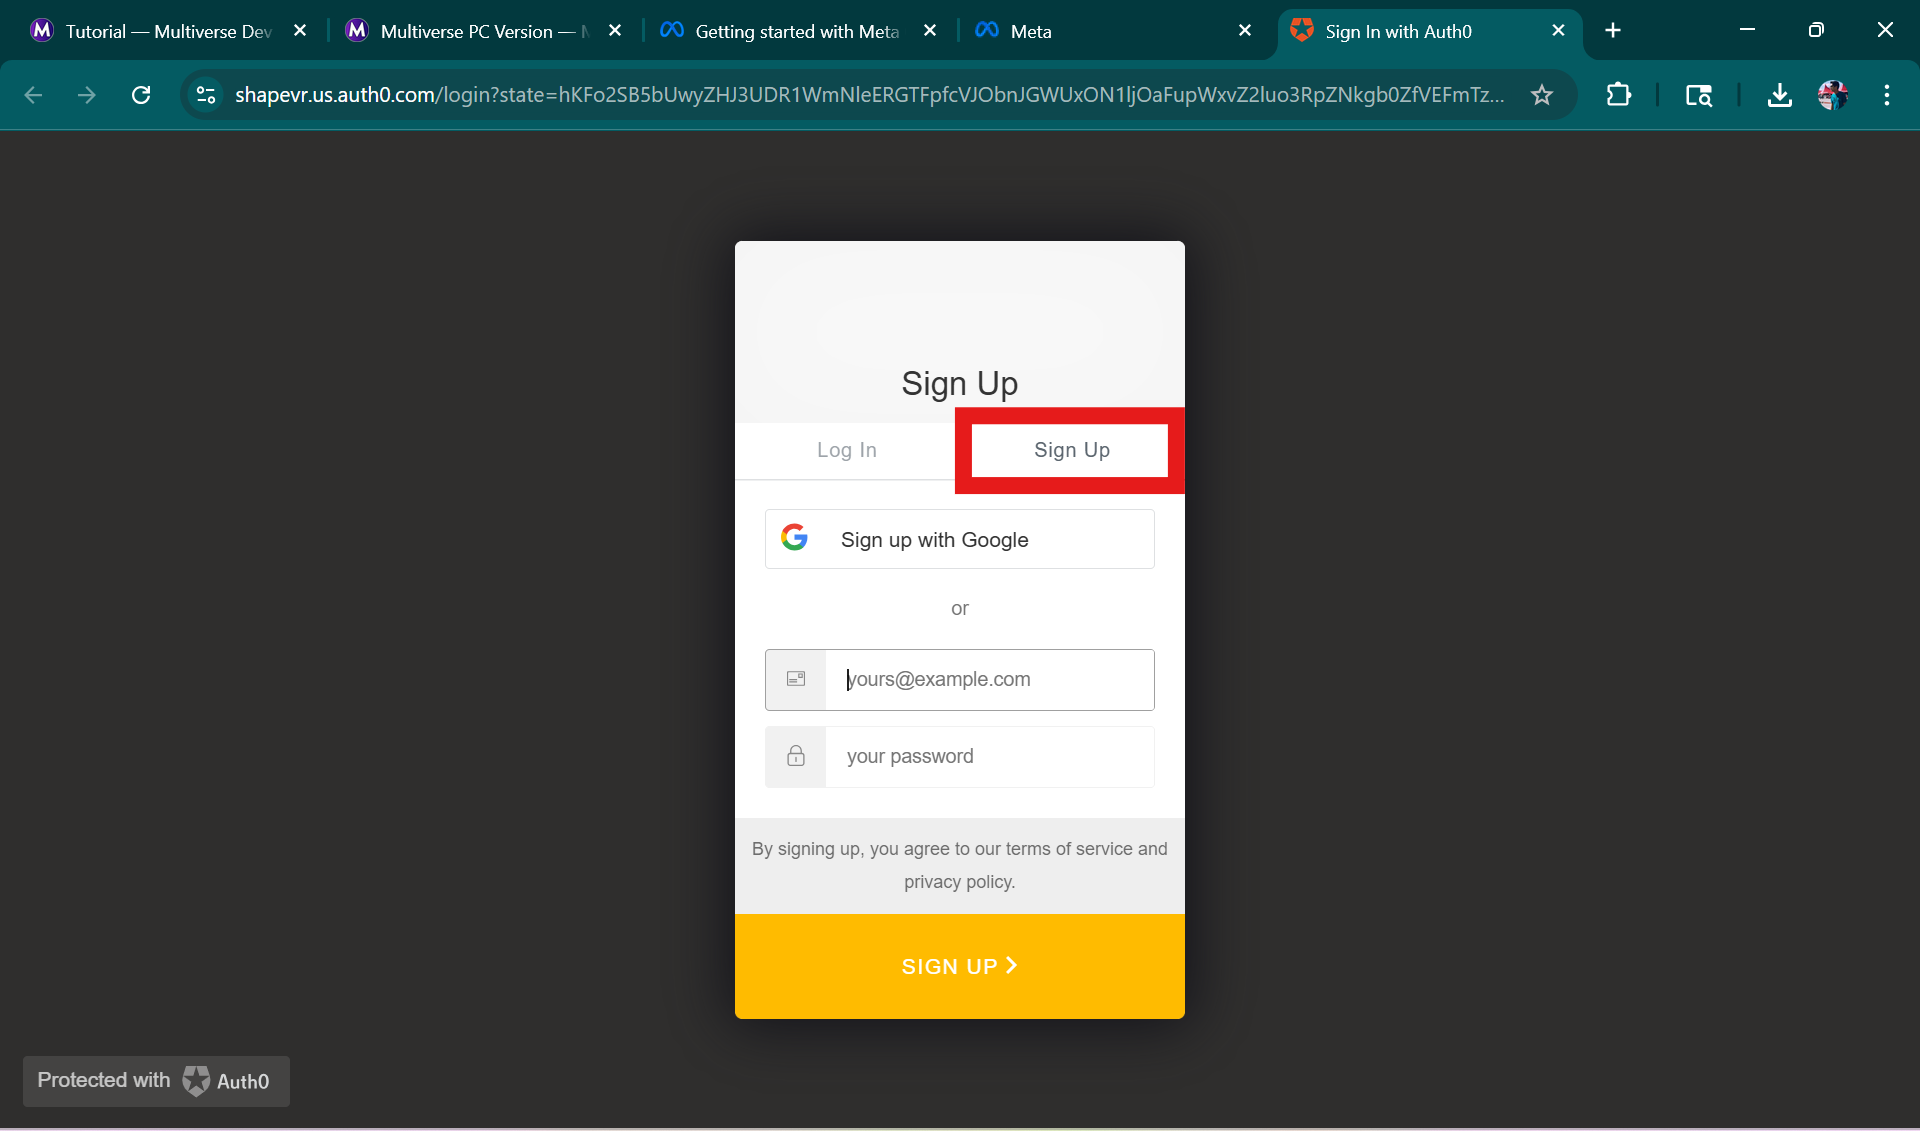This screenshot has width=1920, height=1131.
Task: Click the search tabs toolbar icon
Action: [x=1698, y=95]
